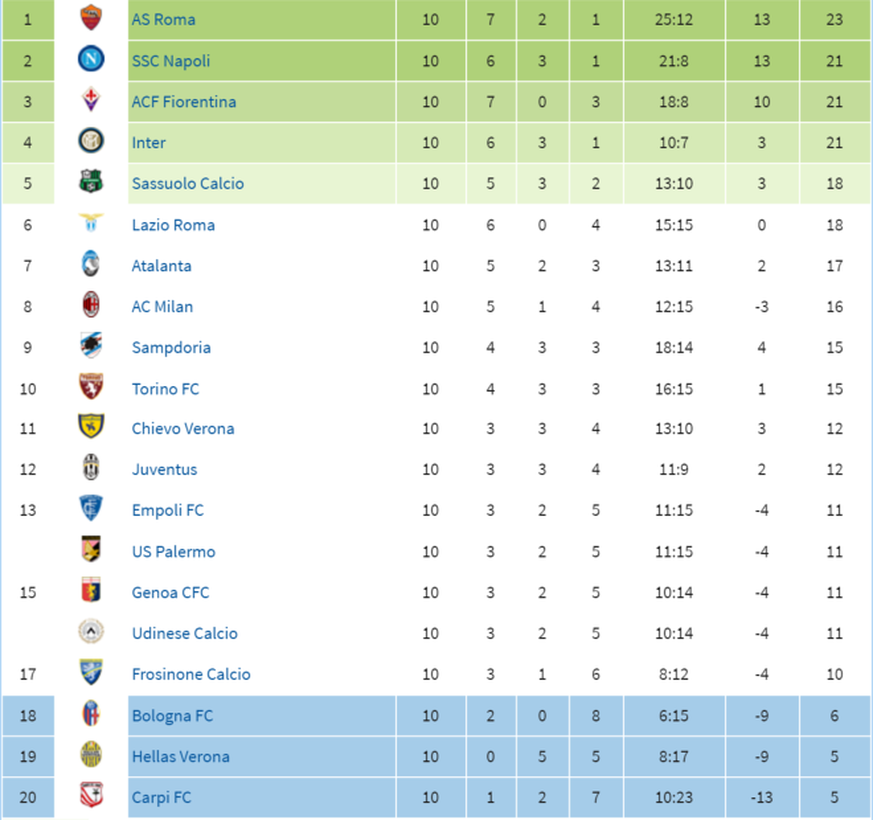Click the ACF Fiorentina crest icon
Screen dimensions: 873x820
pyautogui.click(x=91, y=100)
